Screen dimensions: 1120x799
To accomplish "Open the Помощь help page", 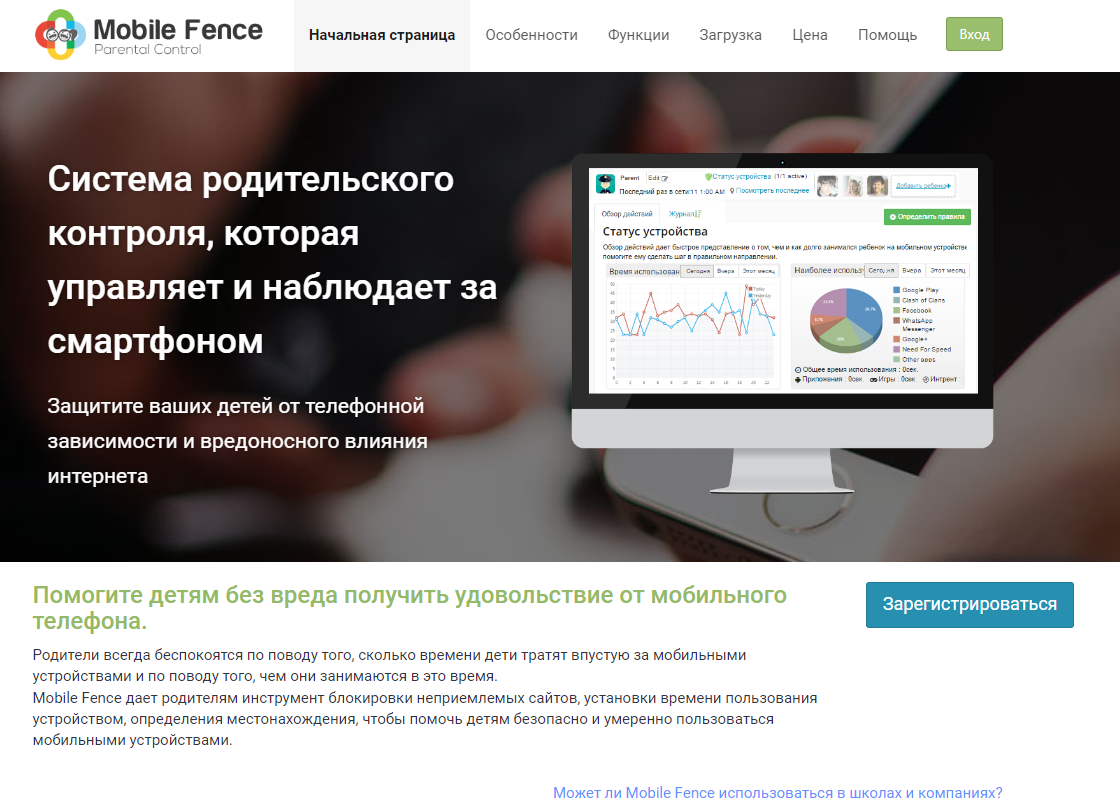I will 887,35.
